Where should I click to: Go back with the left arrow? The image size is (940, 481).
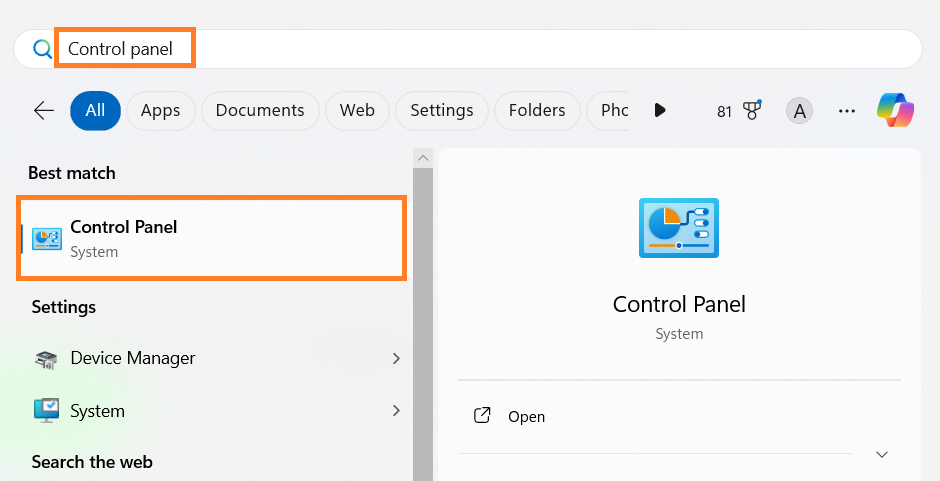click(44, 110)
